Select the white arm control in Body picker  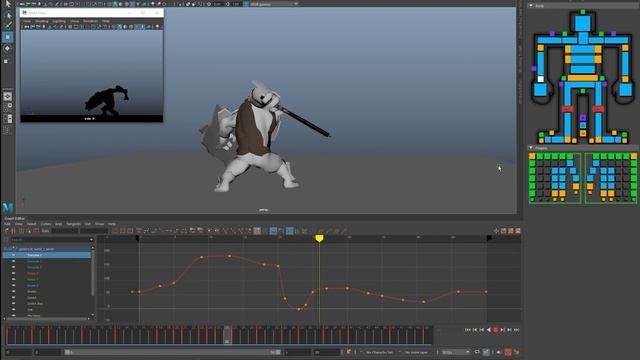[x=541, y=79]
